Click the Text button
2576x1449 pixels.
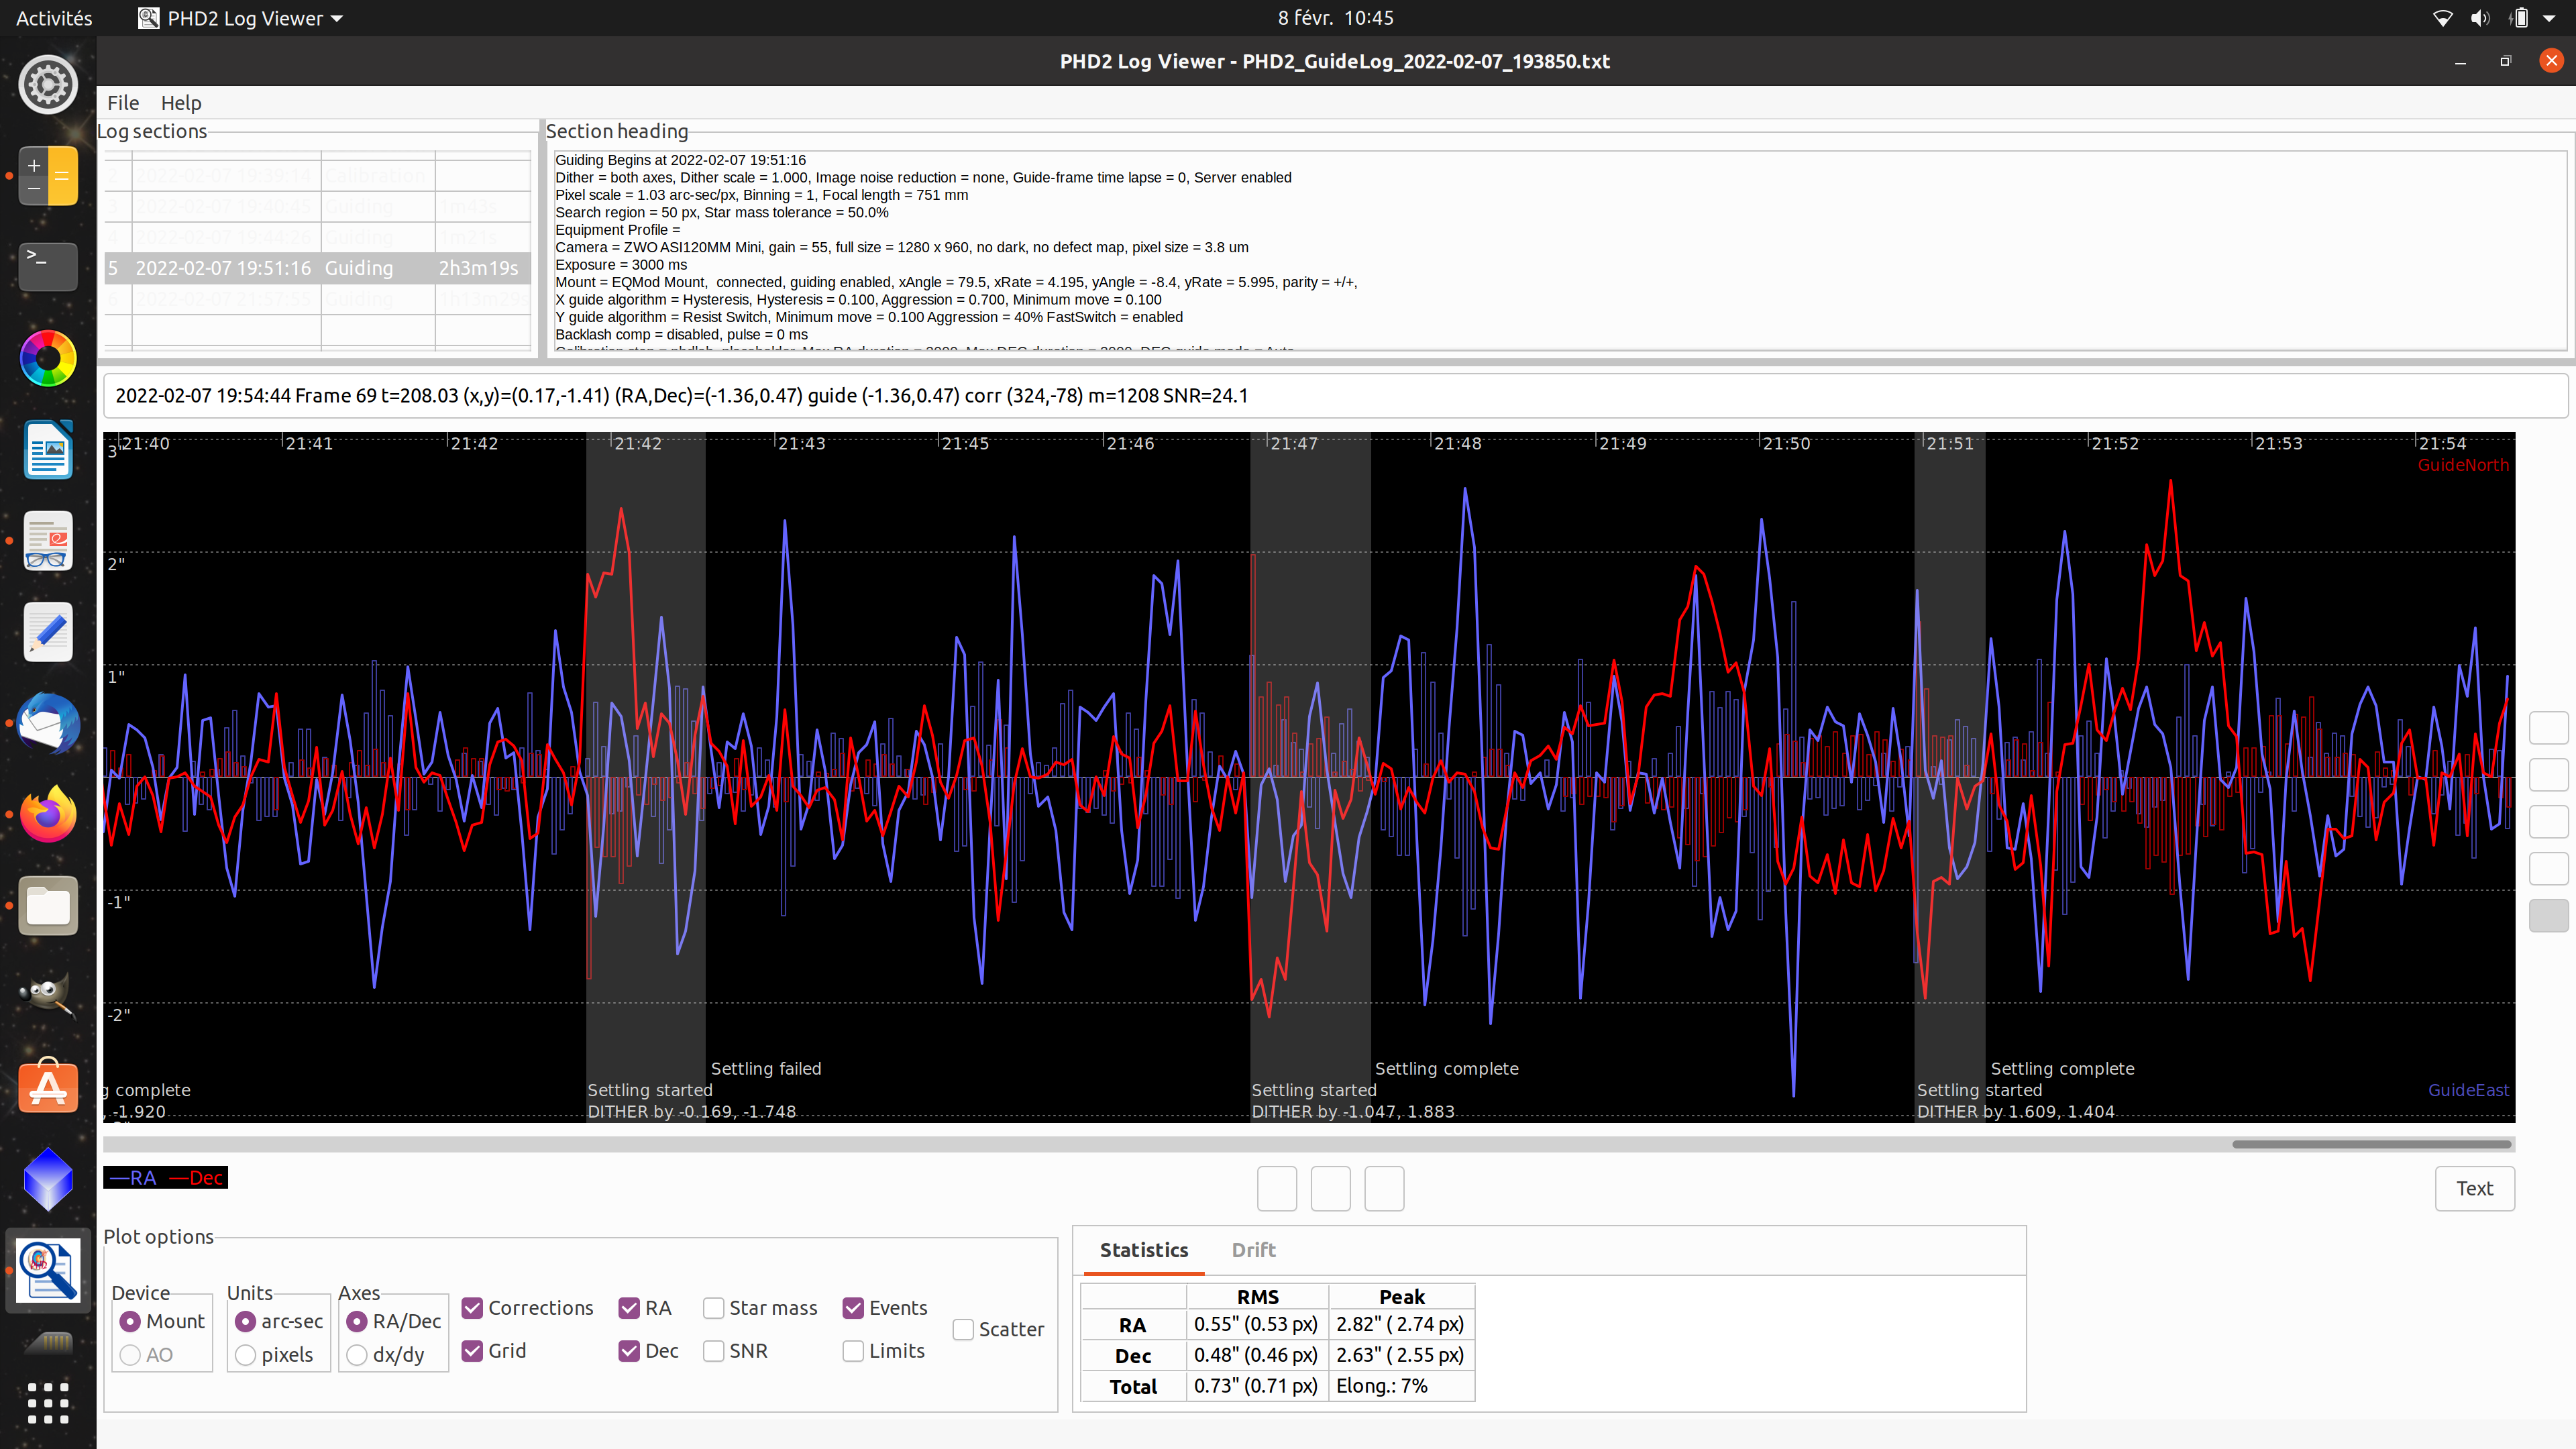(2474, 1188)
